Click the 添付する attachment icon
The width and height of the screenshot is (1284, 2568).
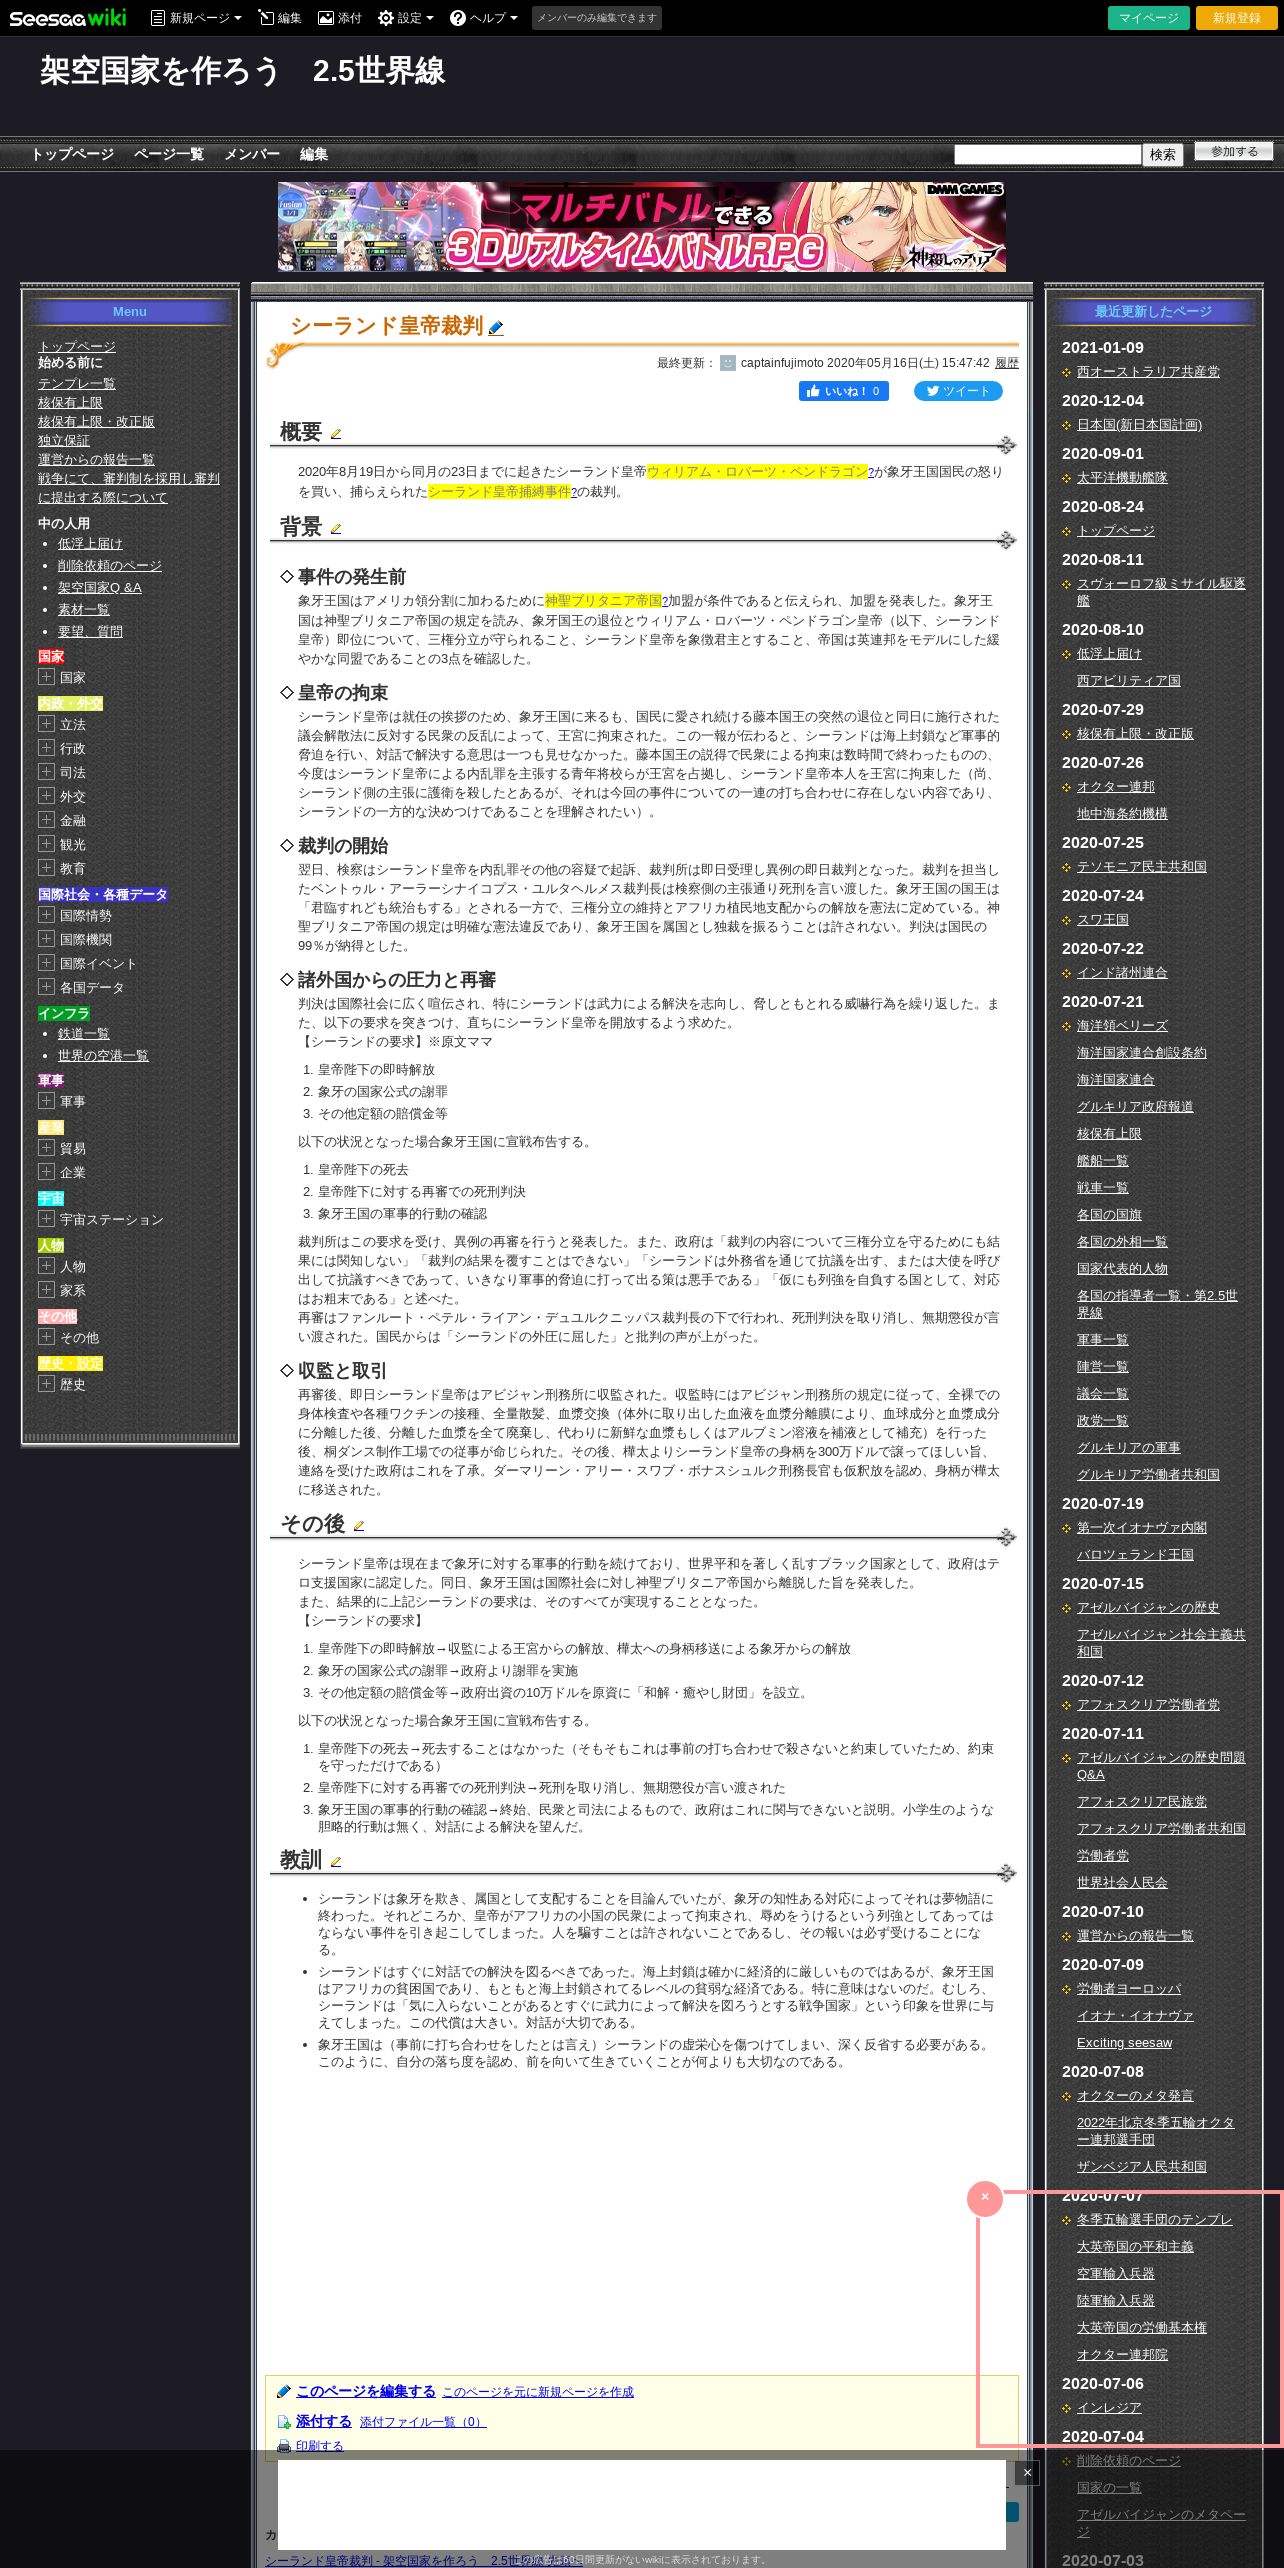tap(284, 2422)
